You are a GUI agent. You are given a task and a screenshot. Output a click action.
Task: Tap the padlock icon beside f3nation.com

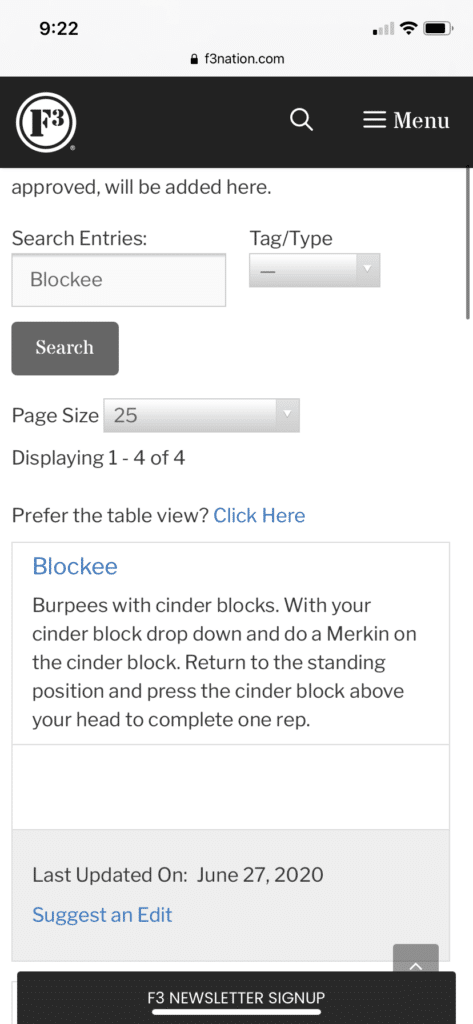193,59
